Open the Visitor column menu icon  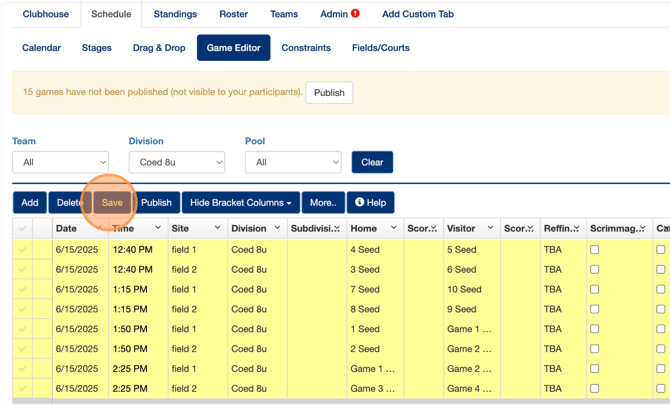490,228
